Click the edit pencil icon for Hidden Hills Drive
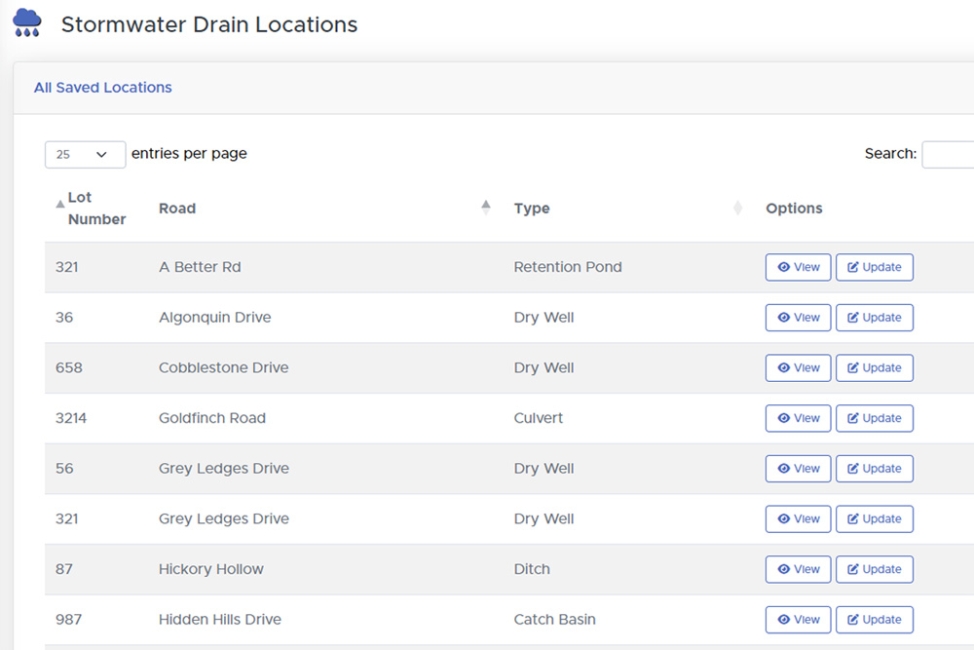 click(x=853, y=619)
